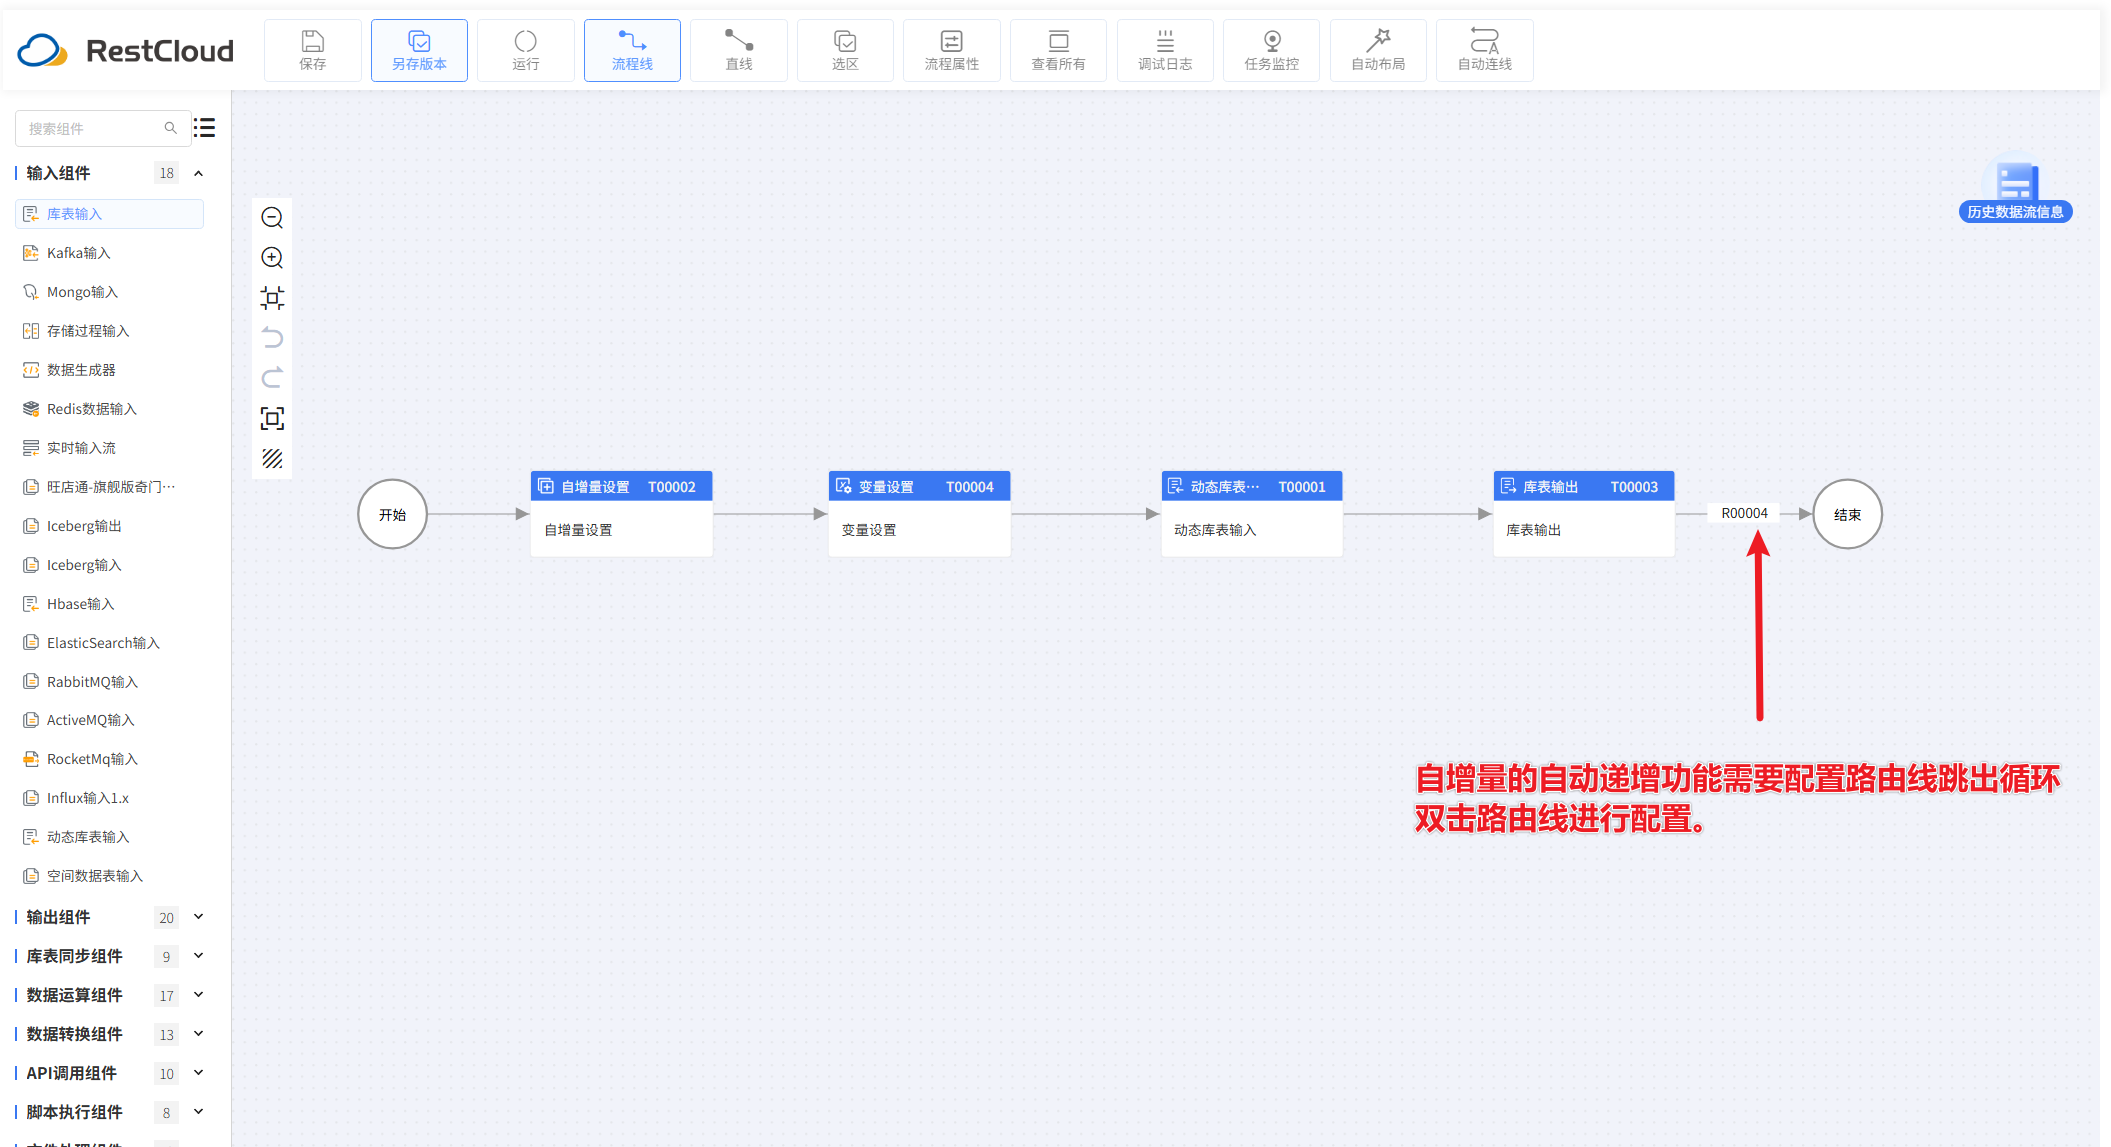Click the R00004 route line label
The height and width of the screenshot is (1147, 2111).
(1743, 513)
